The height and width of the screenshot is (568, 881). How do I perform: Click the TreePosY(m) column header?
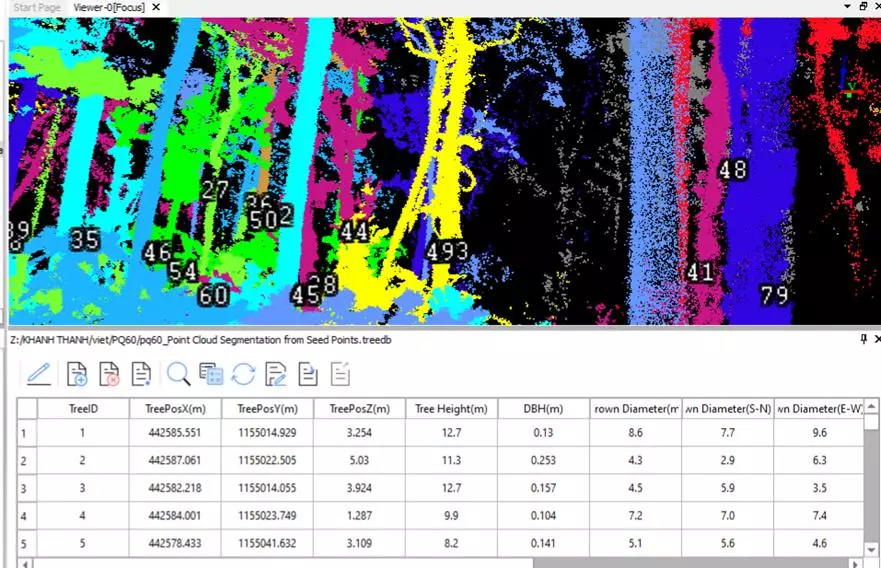pos(267,408)
